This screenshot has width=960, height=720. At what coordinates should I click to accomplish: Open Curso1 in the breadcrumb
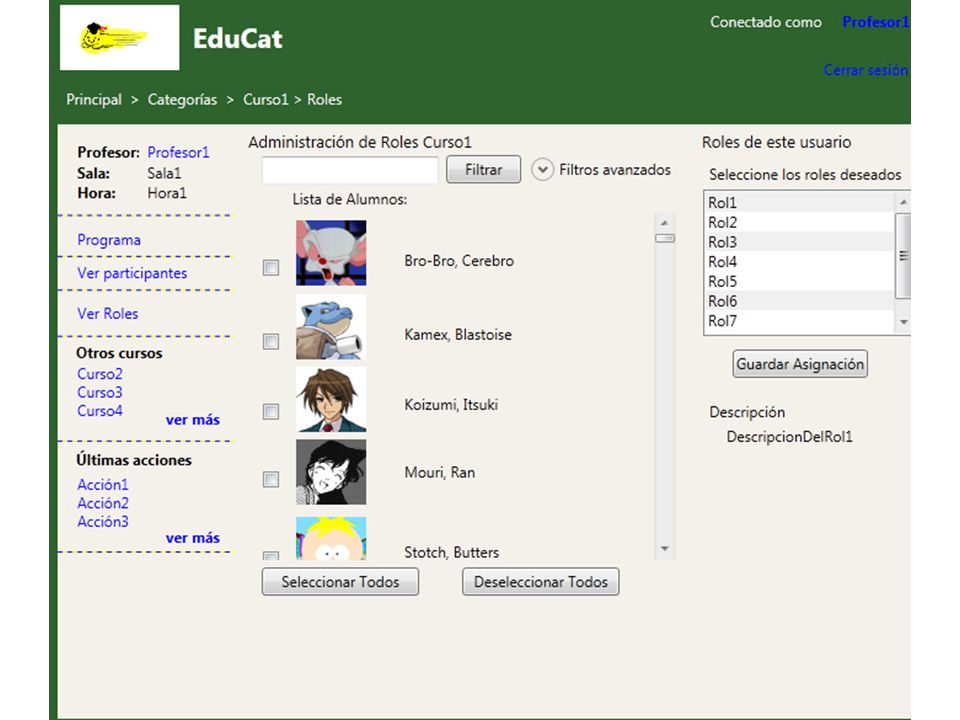(266, 99)
